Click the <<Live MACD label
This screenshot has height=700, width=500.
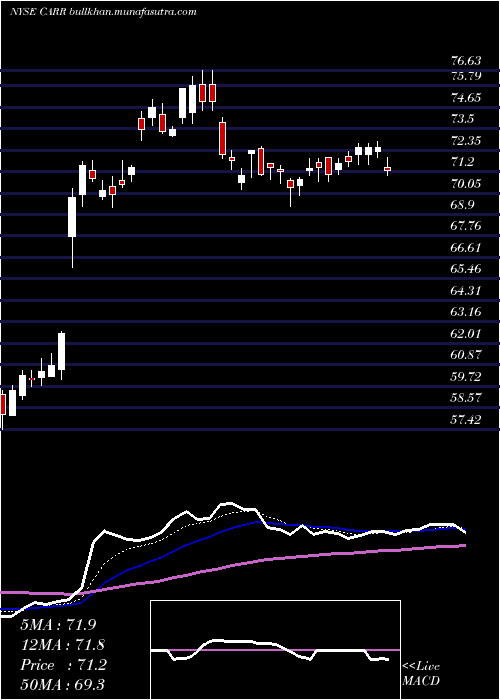pyautogui.click(x=421, y=673)
